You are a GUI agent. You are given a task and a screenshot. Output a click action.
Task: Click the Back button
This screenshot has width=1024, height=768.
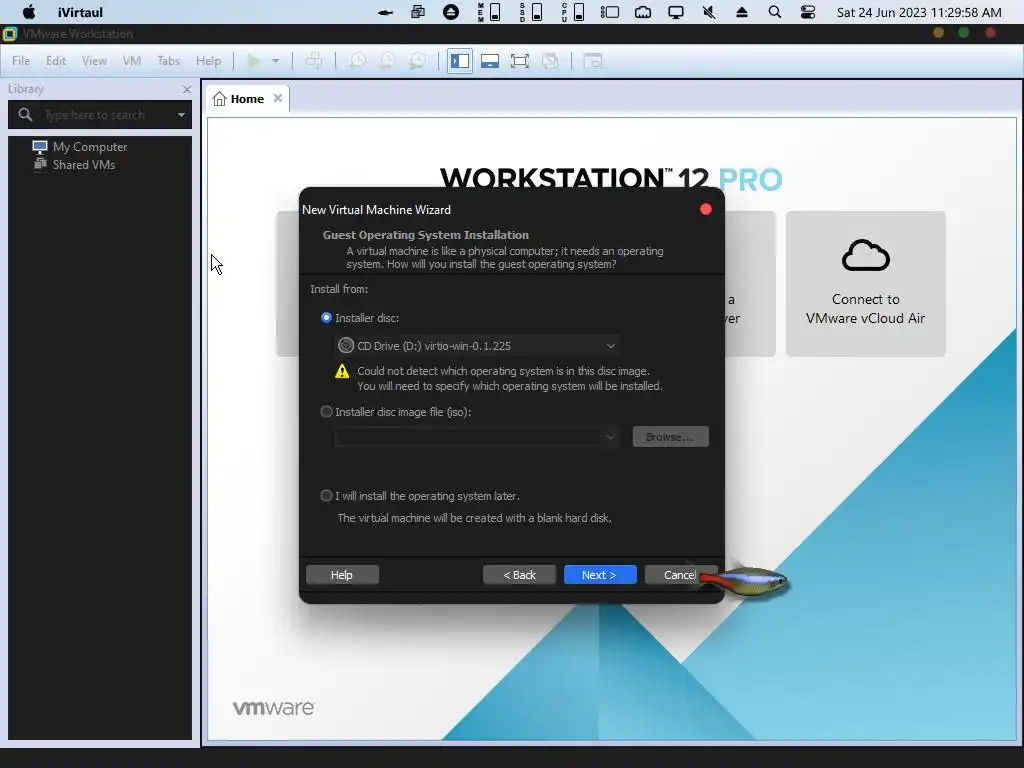519,575
